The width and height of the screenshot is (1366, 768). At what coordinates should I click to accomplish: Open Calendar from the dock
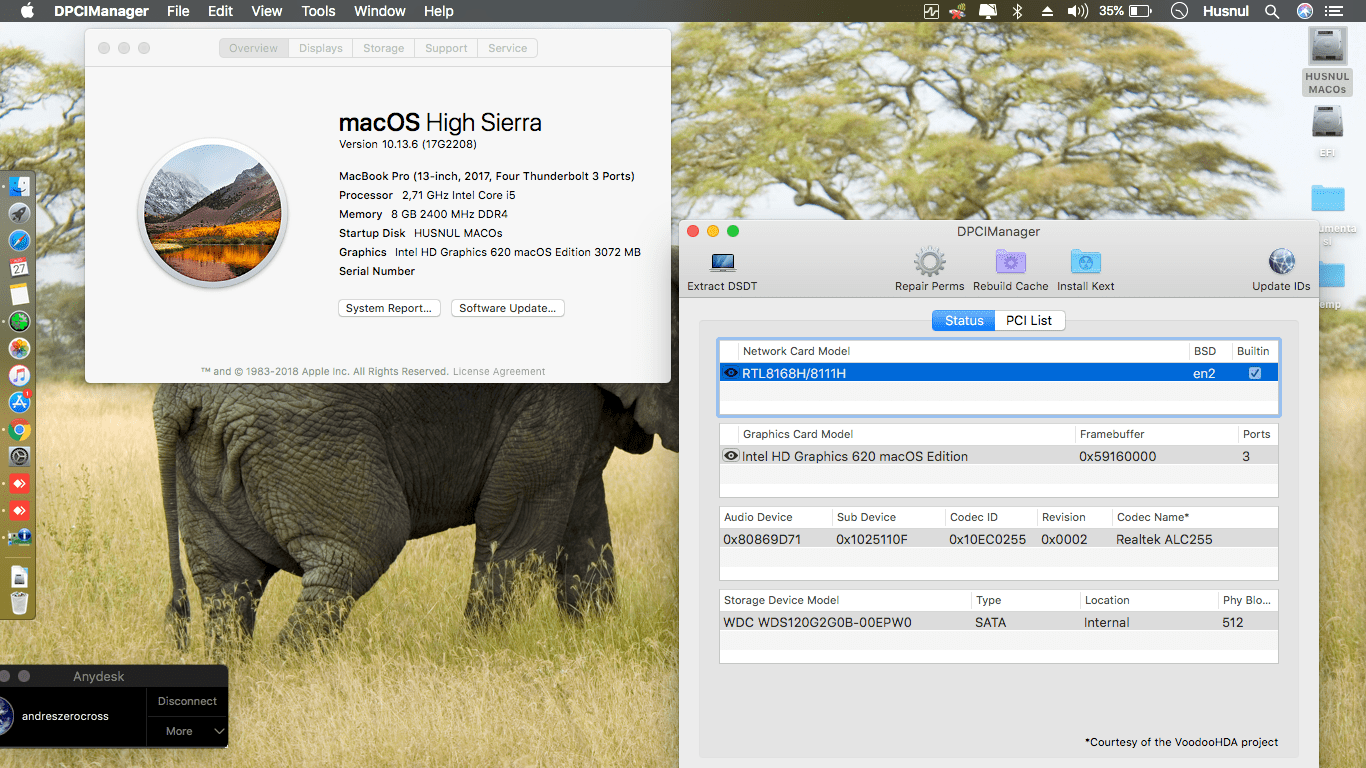tap(19, 268)
